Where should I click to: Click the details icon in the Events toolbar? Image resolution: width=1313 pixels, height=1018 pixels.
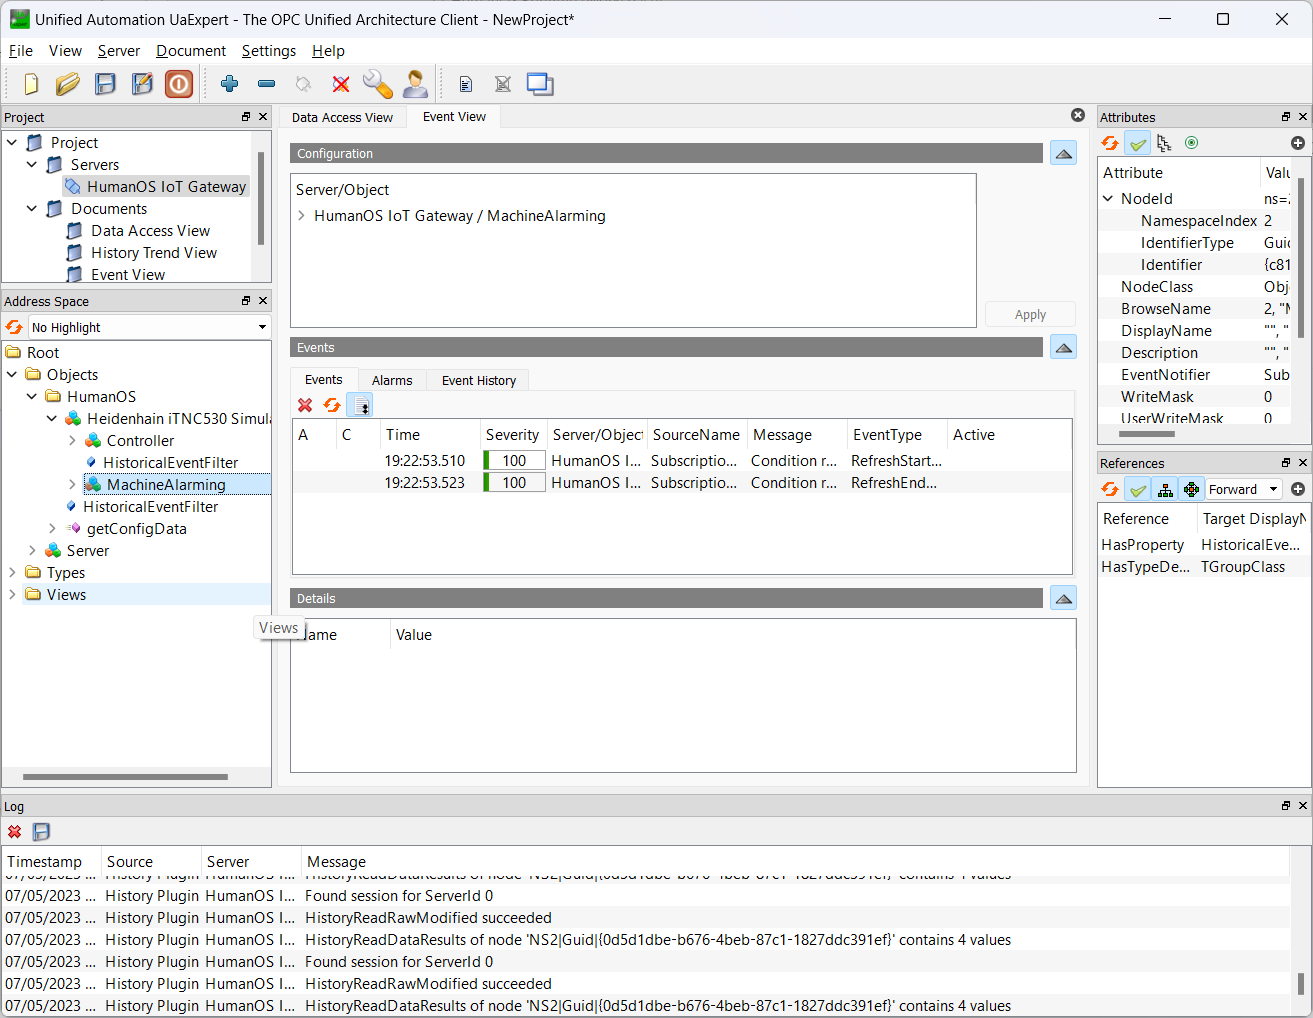[x=360, y=405]
